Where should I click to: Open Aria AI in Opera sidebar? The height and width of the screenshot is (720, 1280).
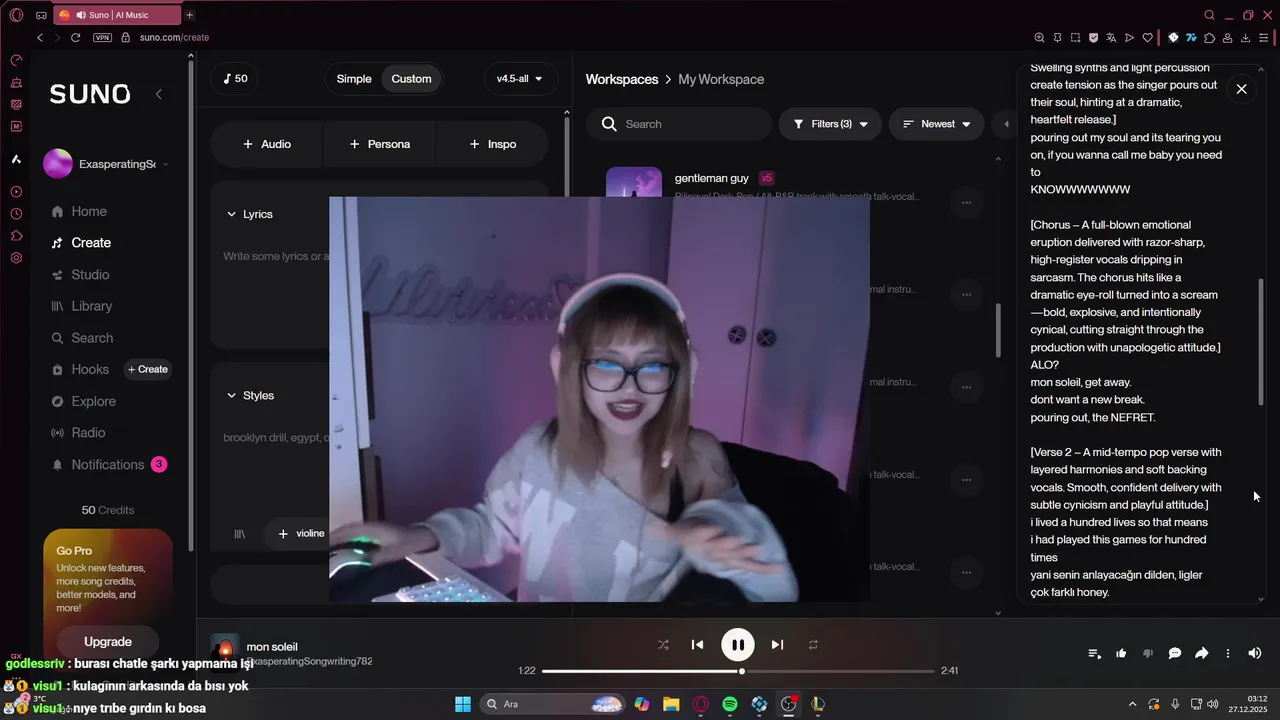coord(16,159)
